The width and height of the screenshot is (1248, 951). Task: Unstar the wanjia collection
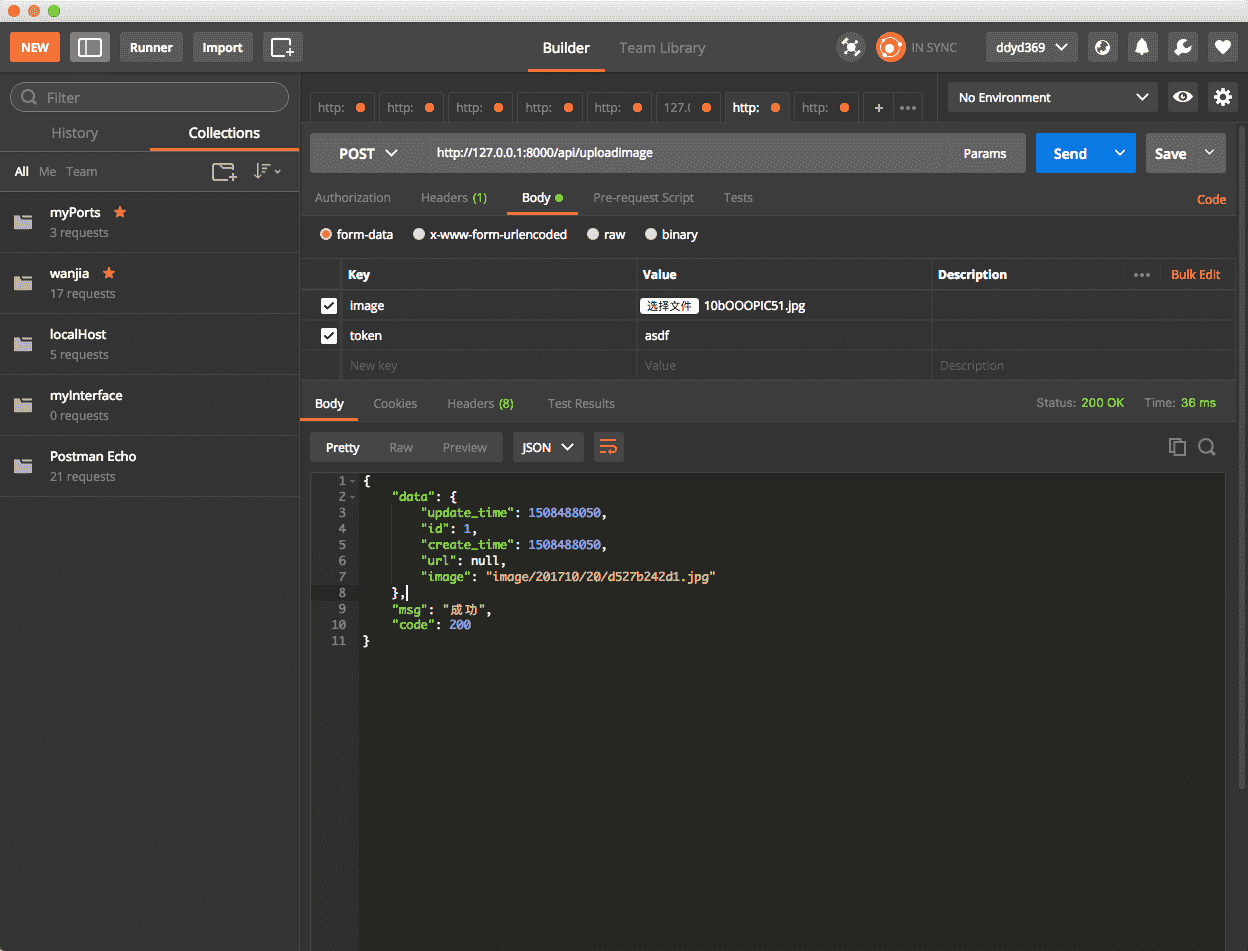109,273
